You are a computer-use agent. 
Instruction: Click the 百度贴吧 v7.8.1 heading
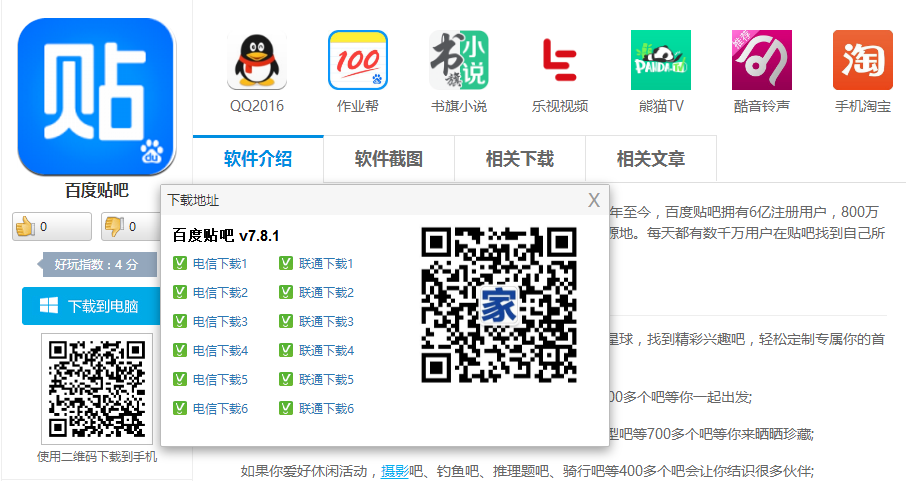point(226,236)
